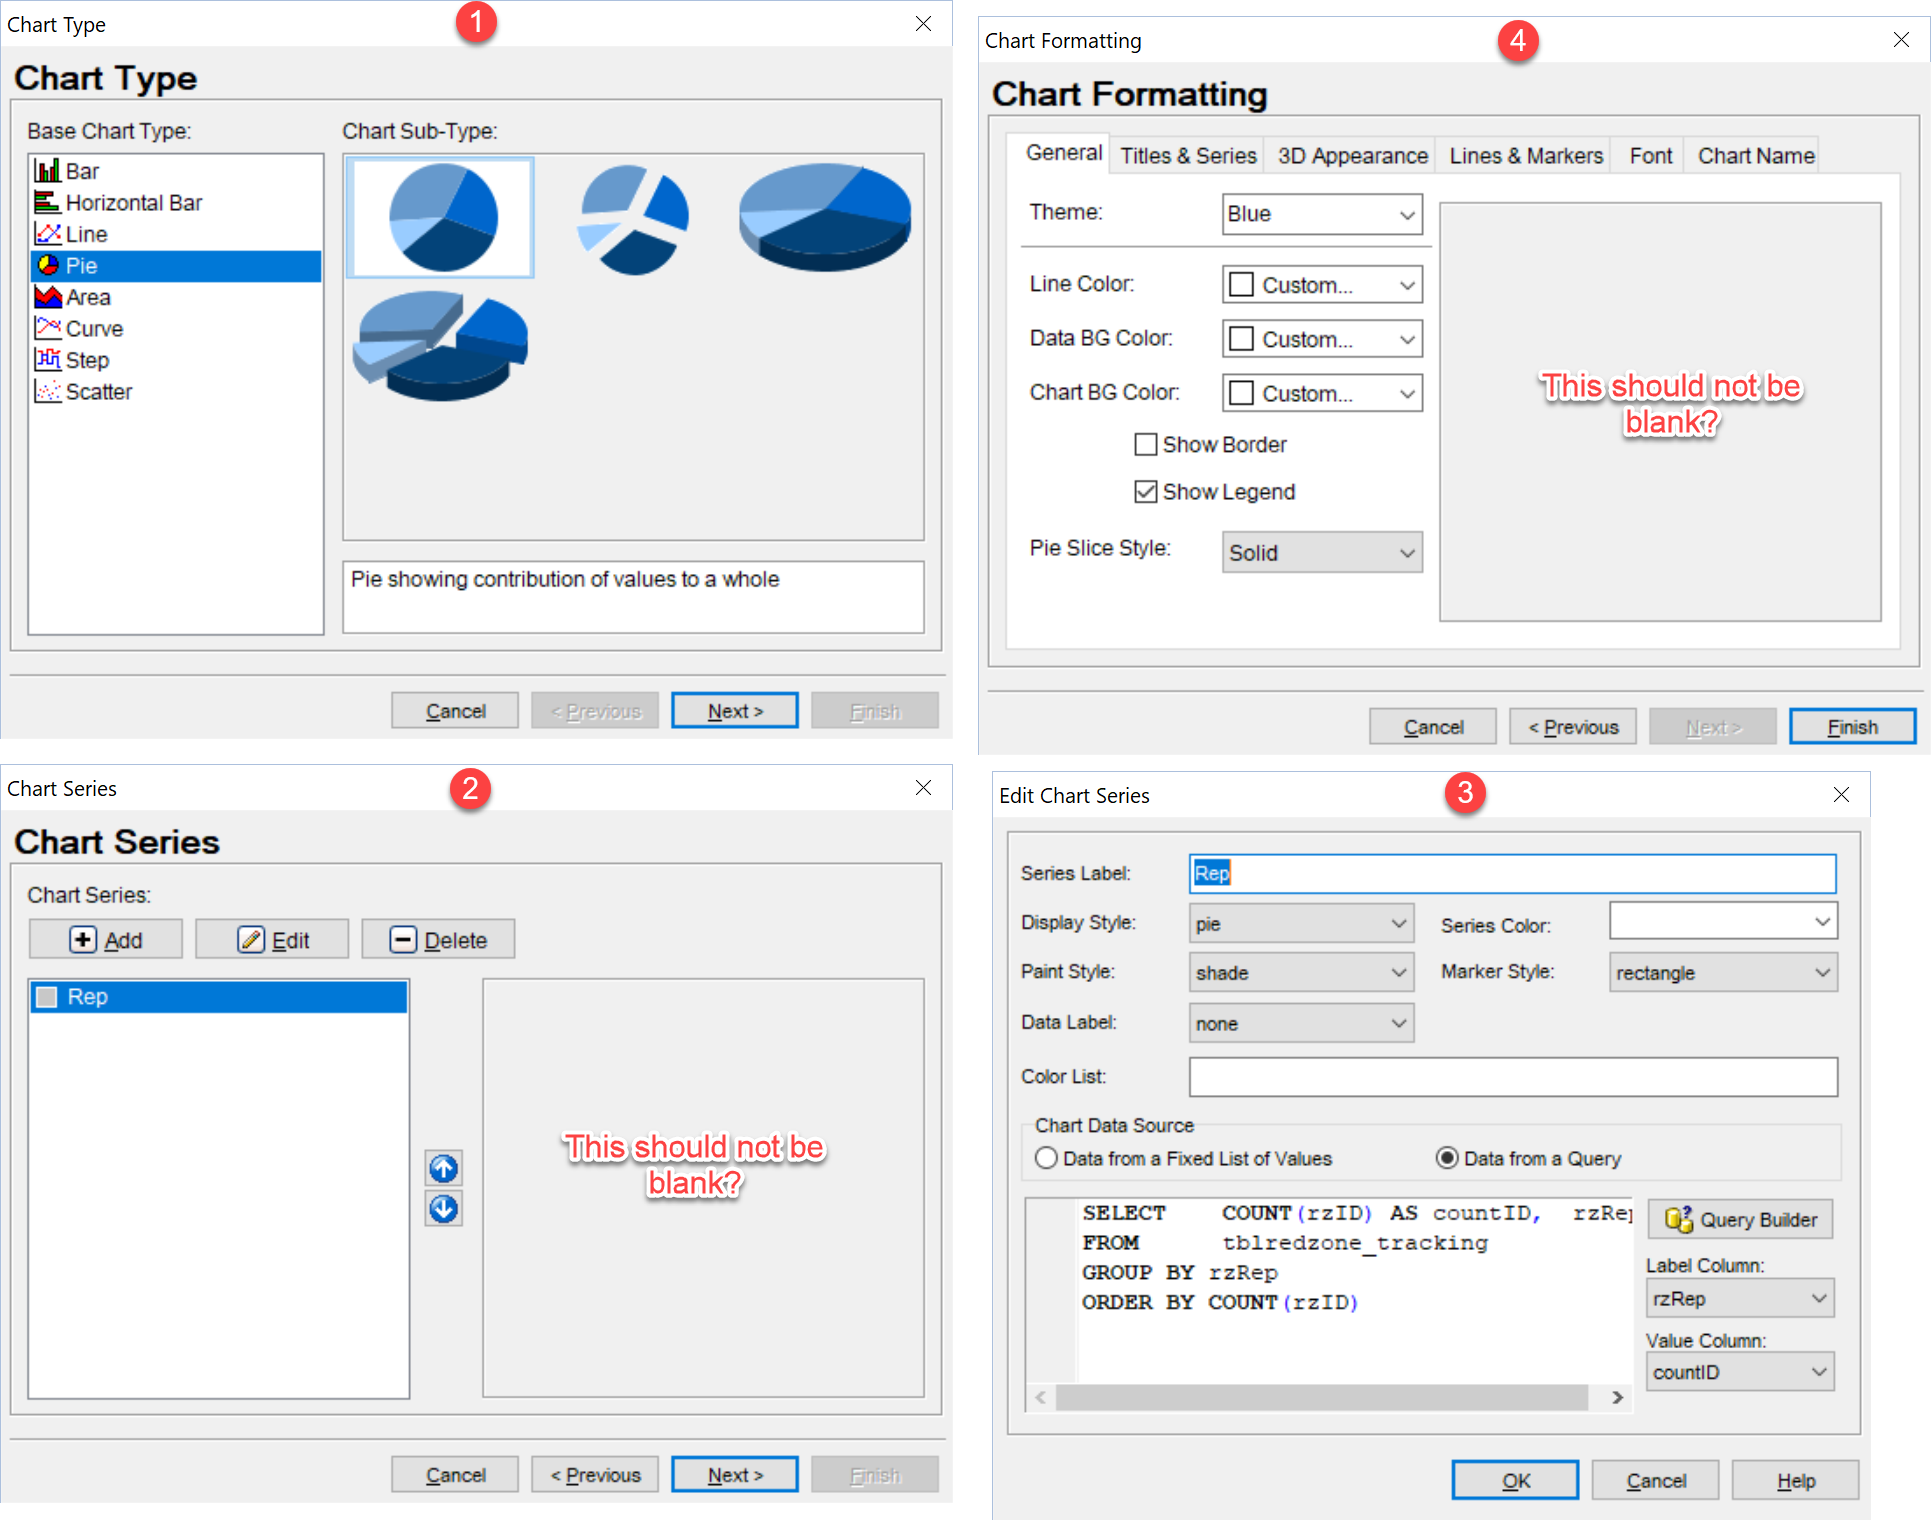Switch to the Titles & Series tab
This screenshot has width=1931, height=1520.
coord(1187,156)
